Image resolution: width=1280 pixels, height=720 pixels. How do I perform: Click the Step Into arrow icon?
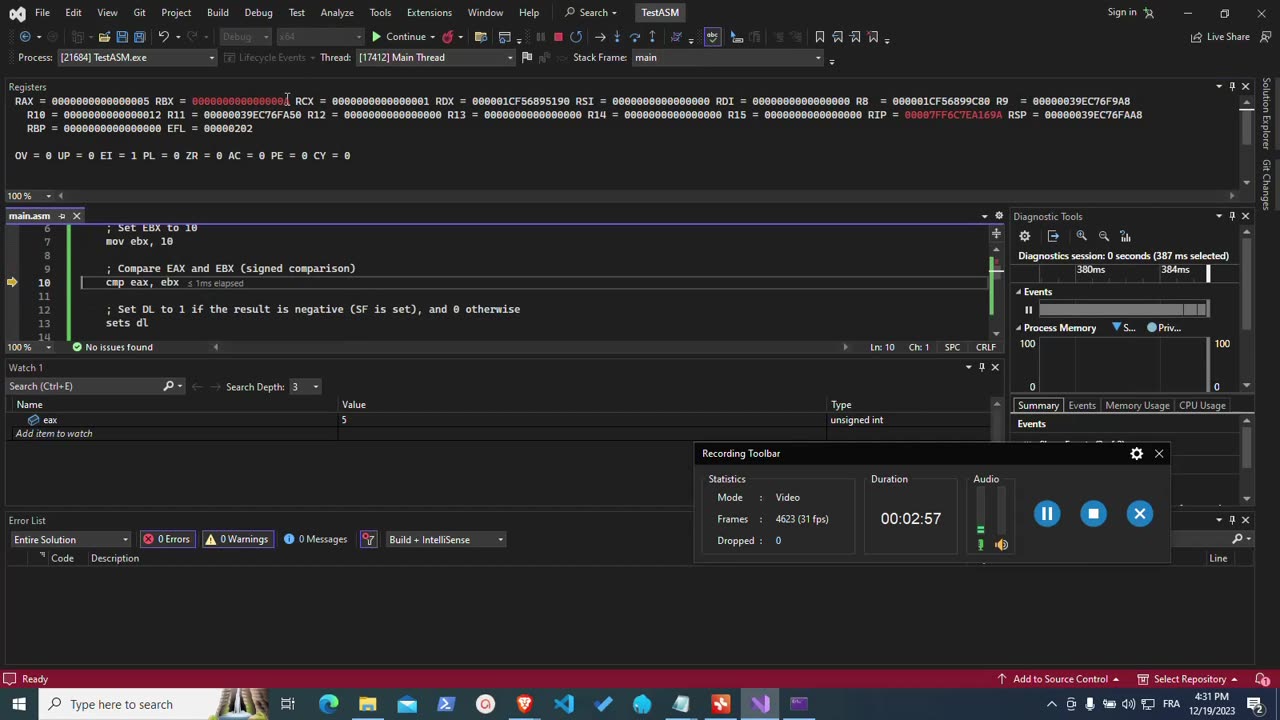coord(617,37)
